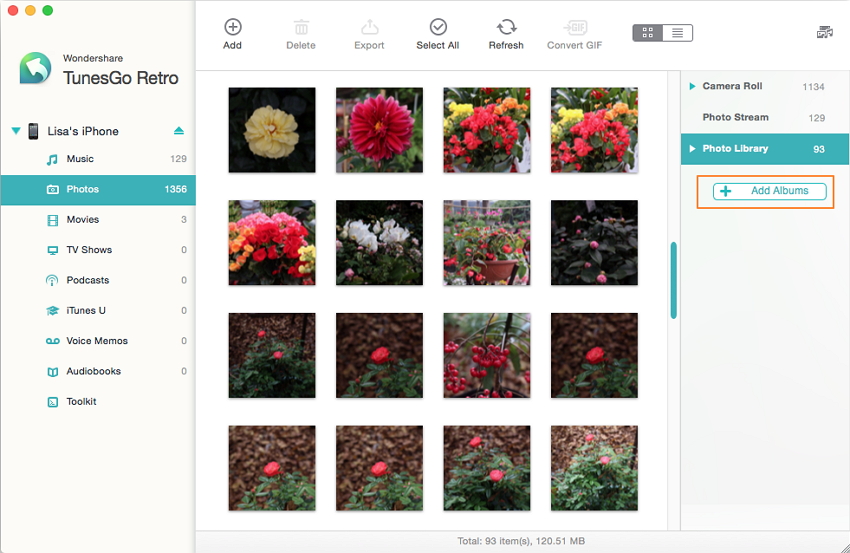The image size is (850, 553).
Task: Switch to grid view mode
Action: 648,33
